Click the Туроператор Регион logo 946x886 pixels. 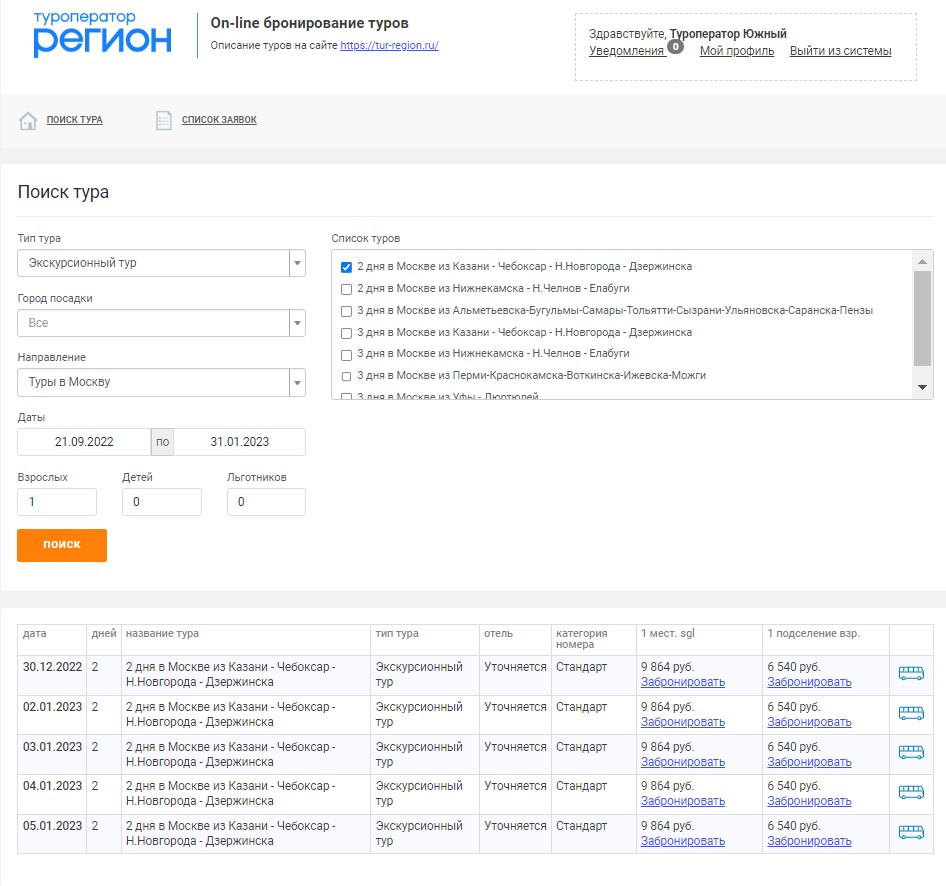102,35
